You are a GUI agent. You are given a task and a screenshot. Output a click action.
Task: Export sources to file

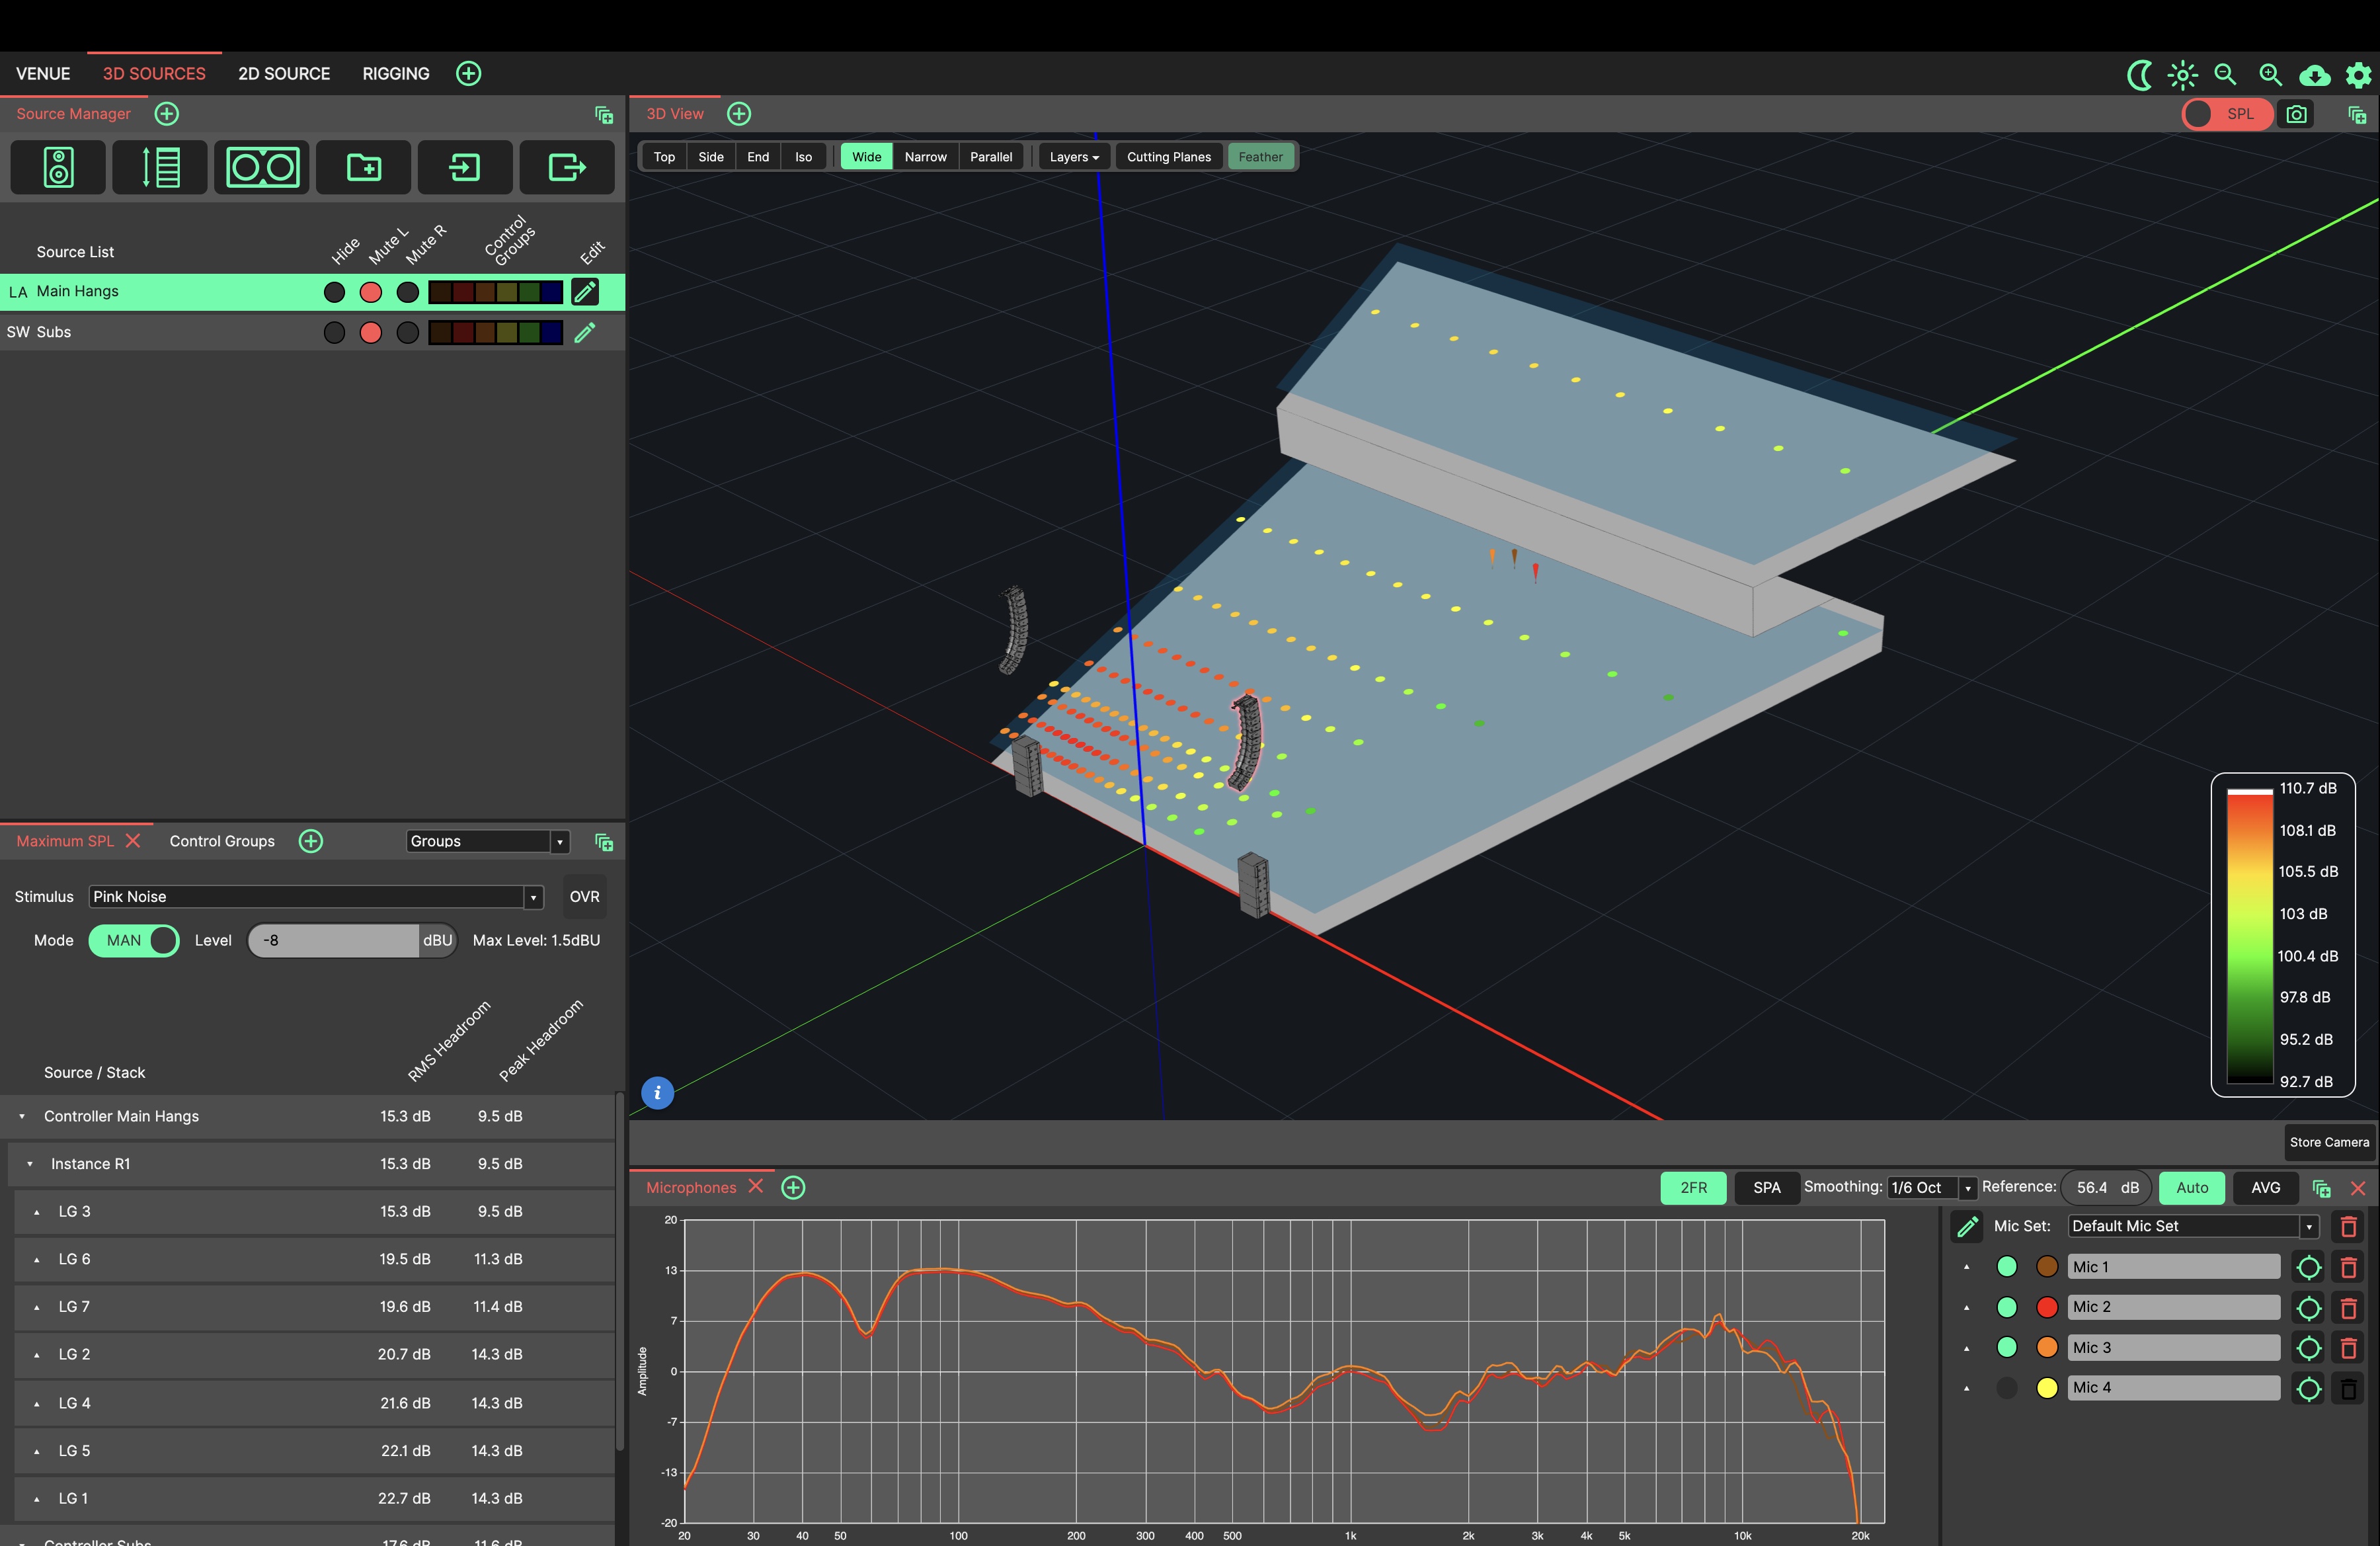pos(567,167)
